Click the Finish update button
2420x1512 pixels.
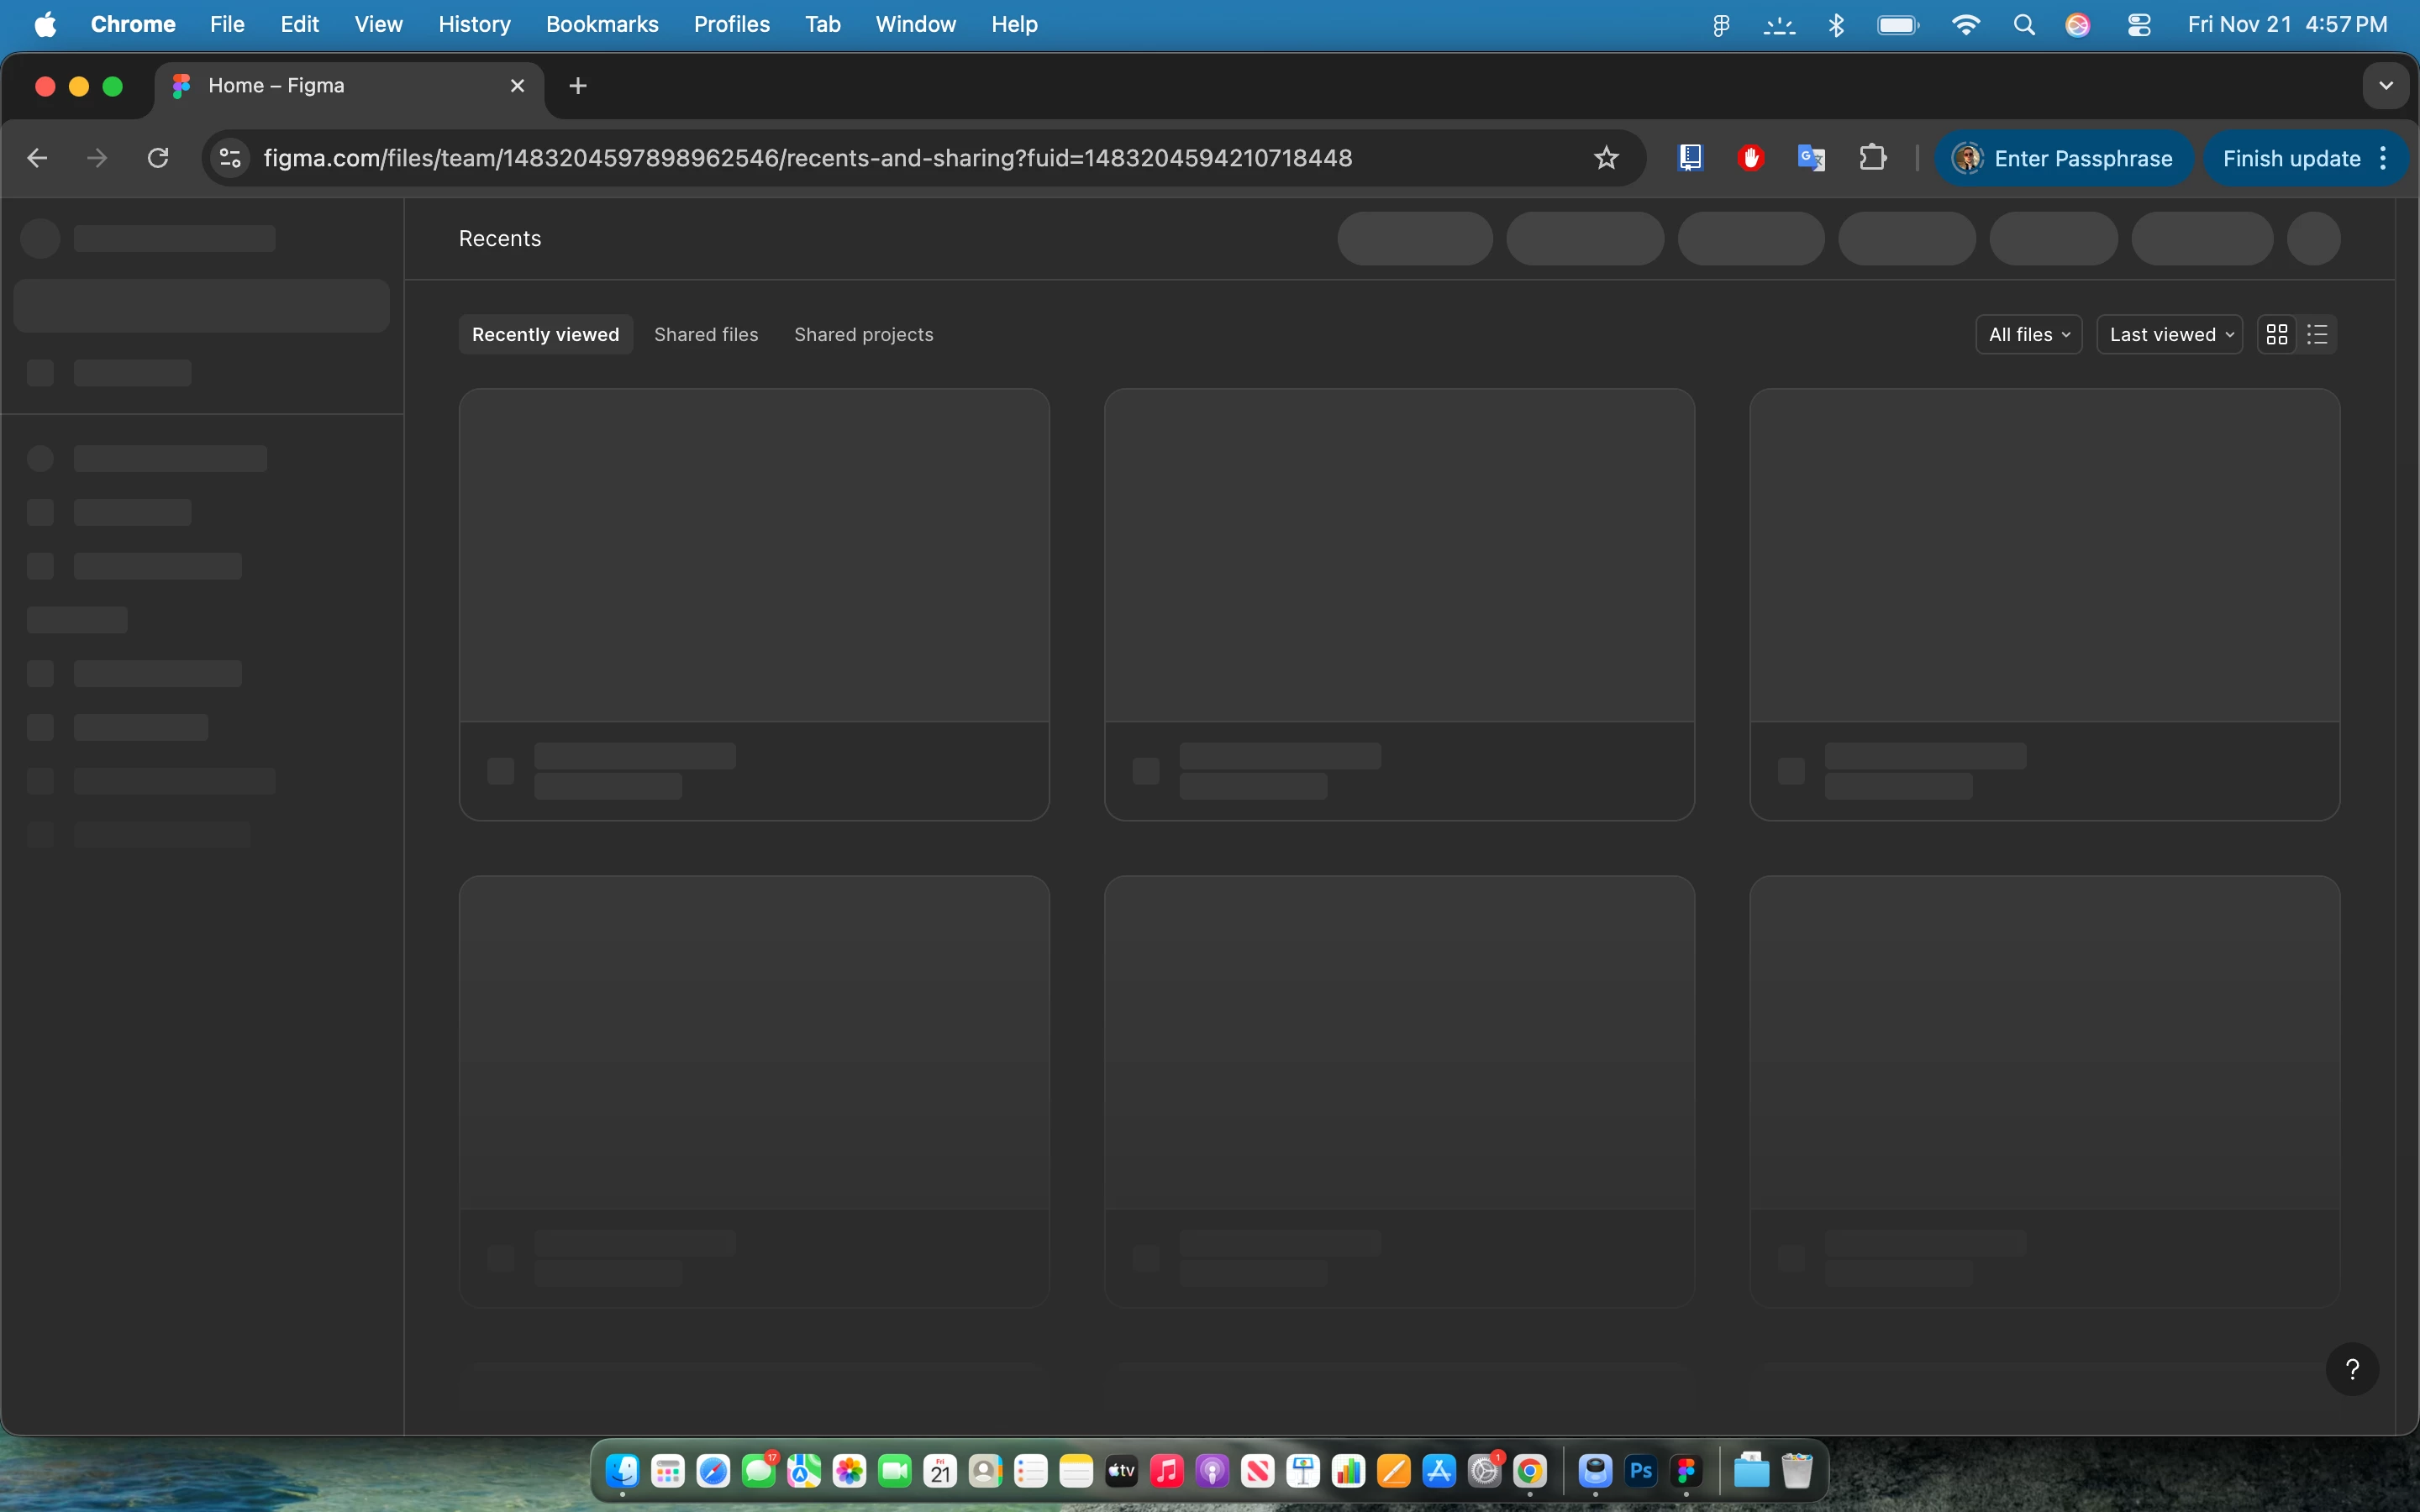tap(2291, 158)
